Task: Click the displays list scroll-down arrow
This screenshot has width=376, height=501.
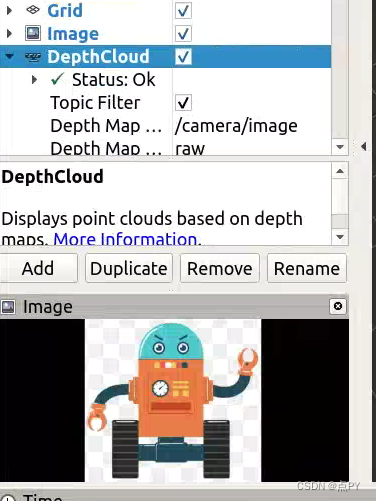Action: coord(340,147)
